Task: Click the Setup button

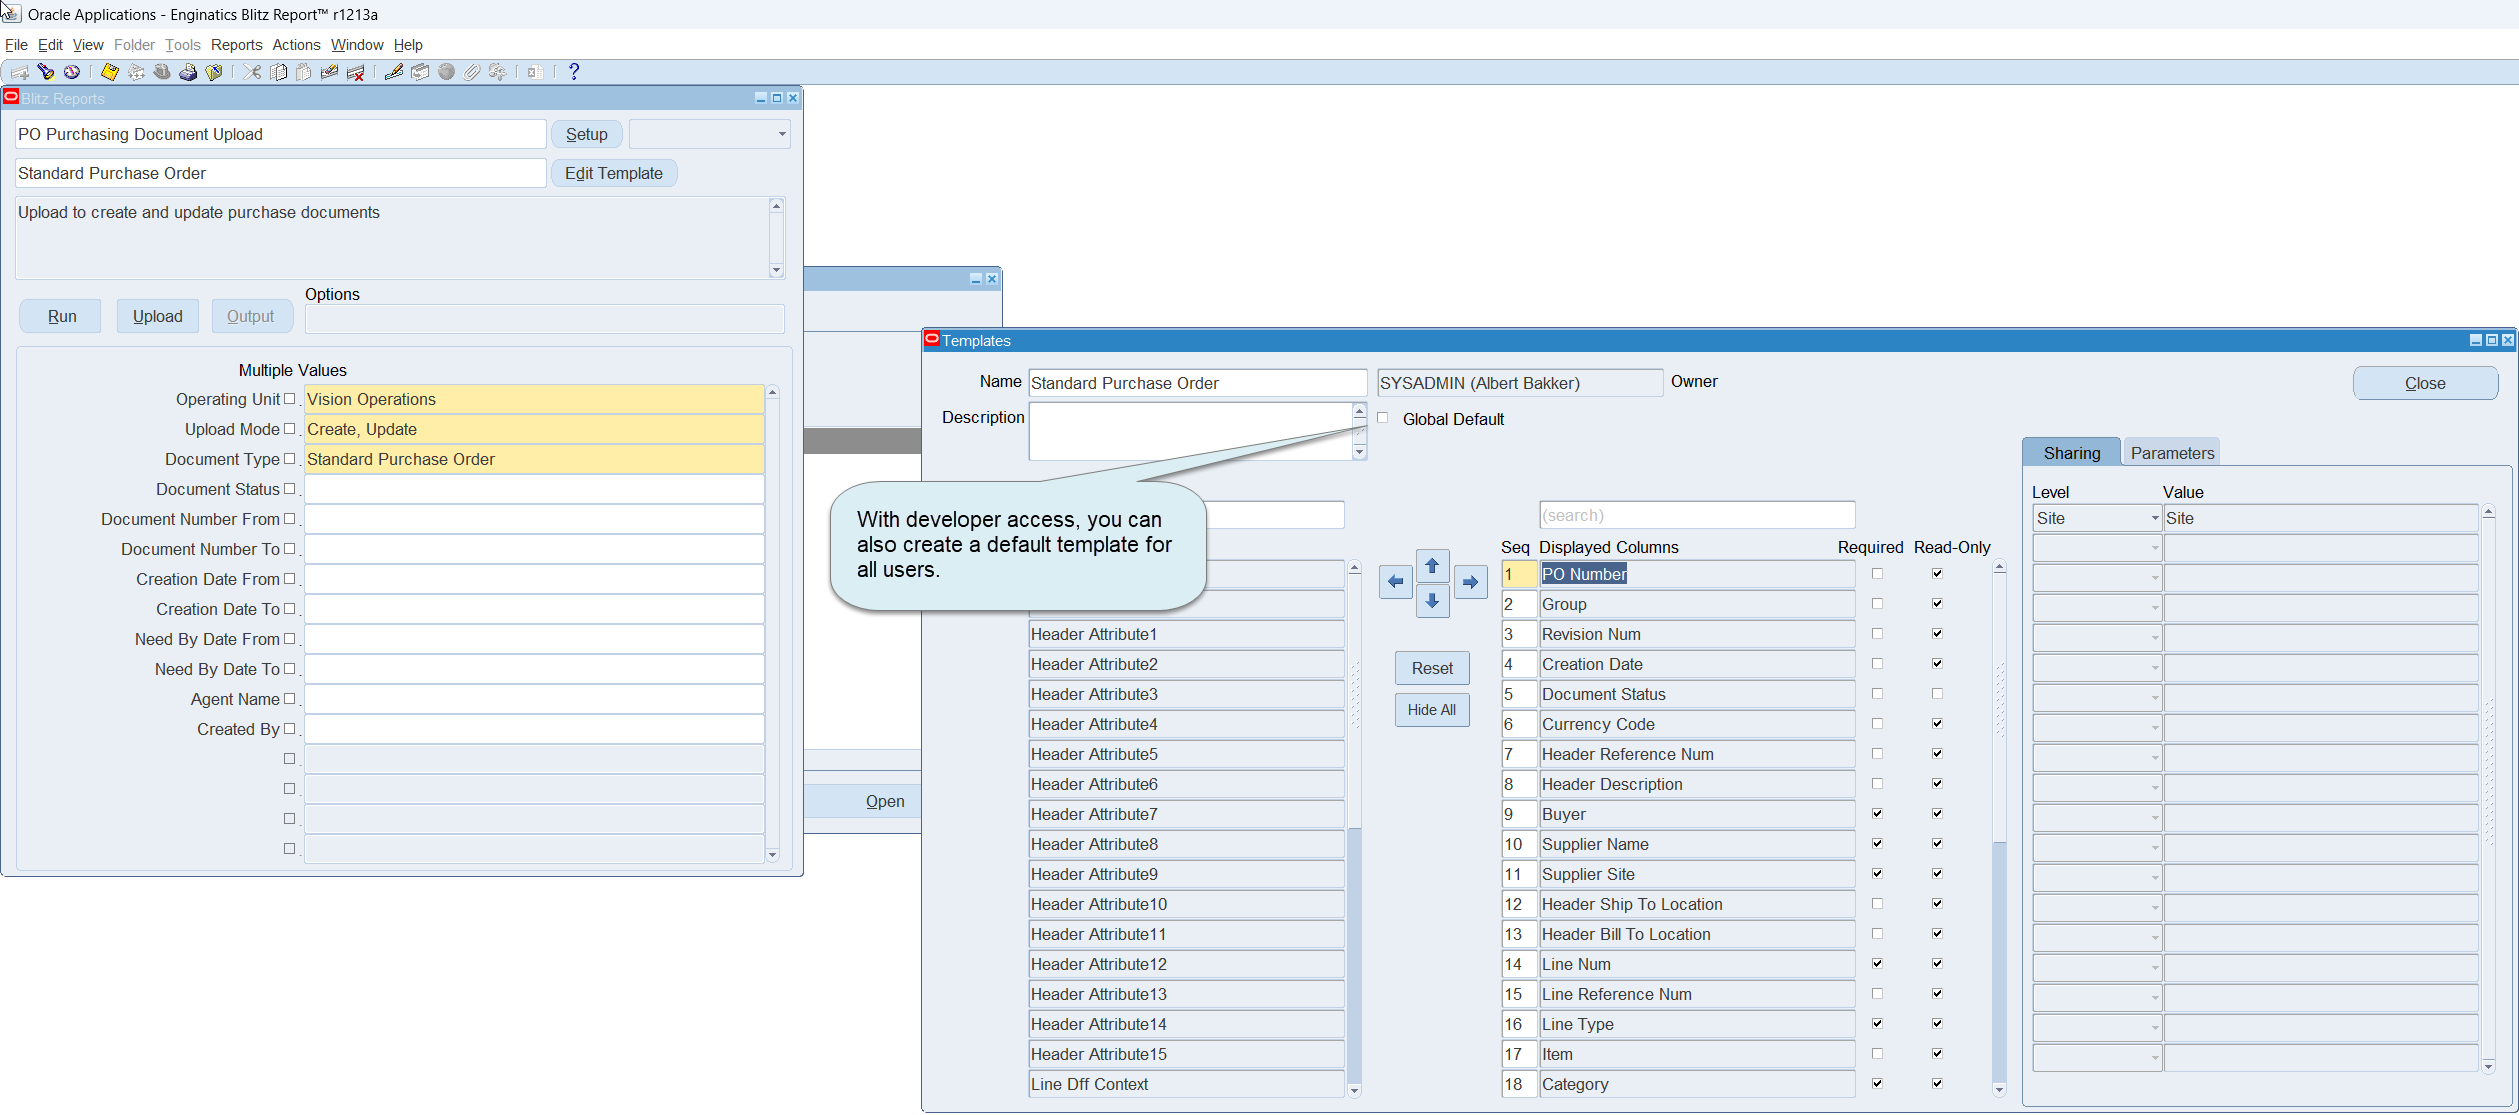Action: 587,134
